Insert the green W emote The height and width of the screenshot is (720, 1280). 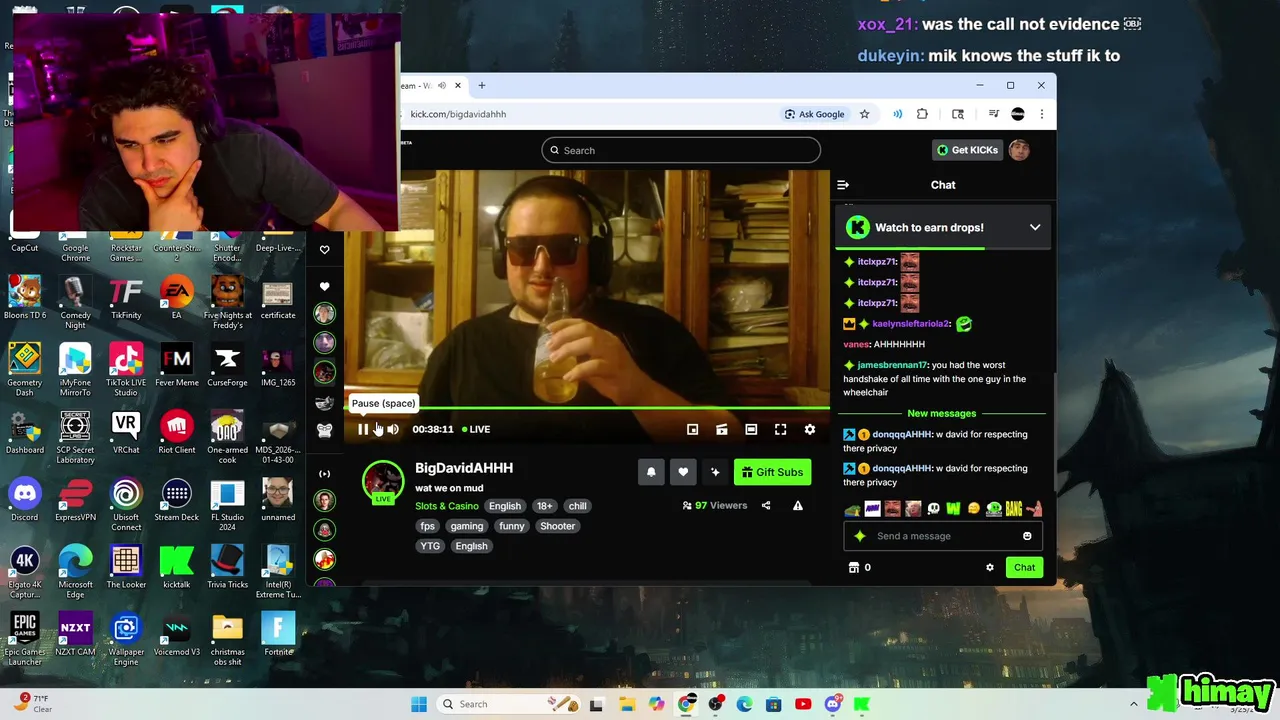pos(953,509)
